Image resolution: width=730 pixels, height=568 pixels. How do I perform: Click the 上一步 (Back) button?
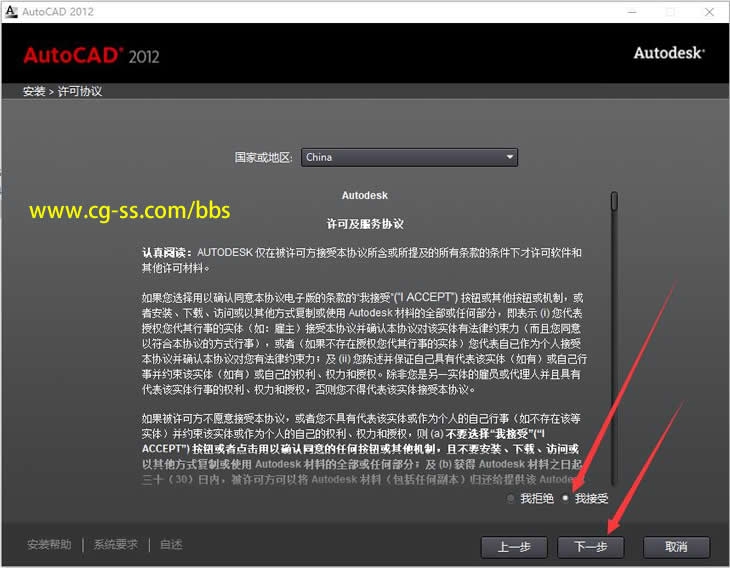(514, 547)
